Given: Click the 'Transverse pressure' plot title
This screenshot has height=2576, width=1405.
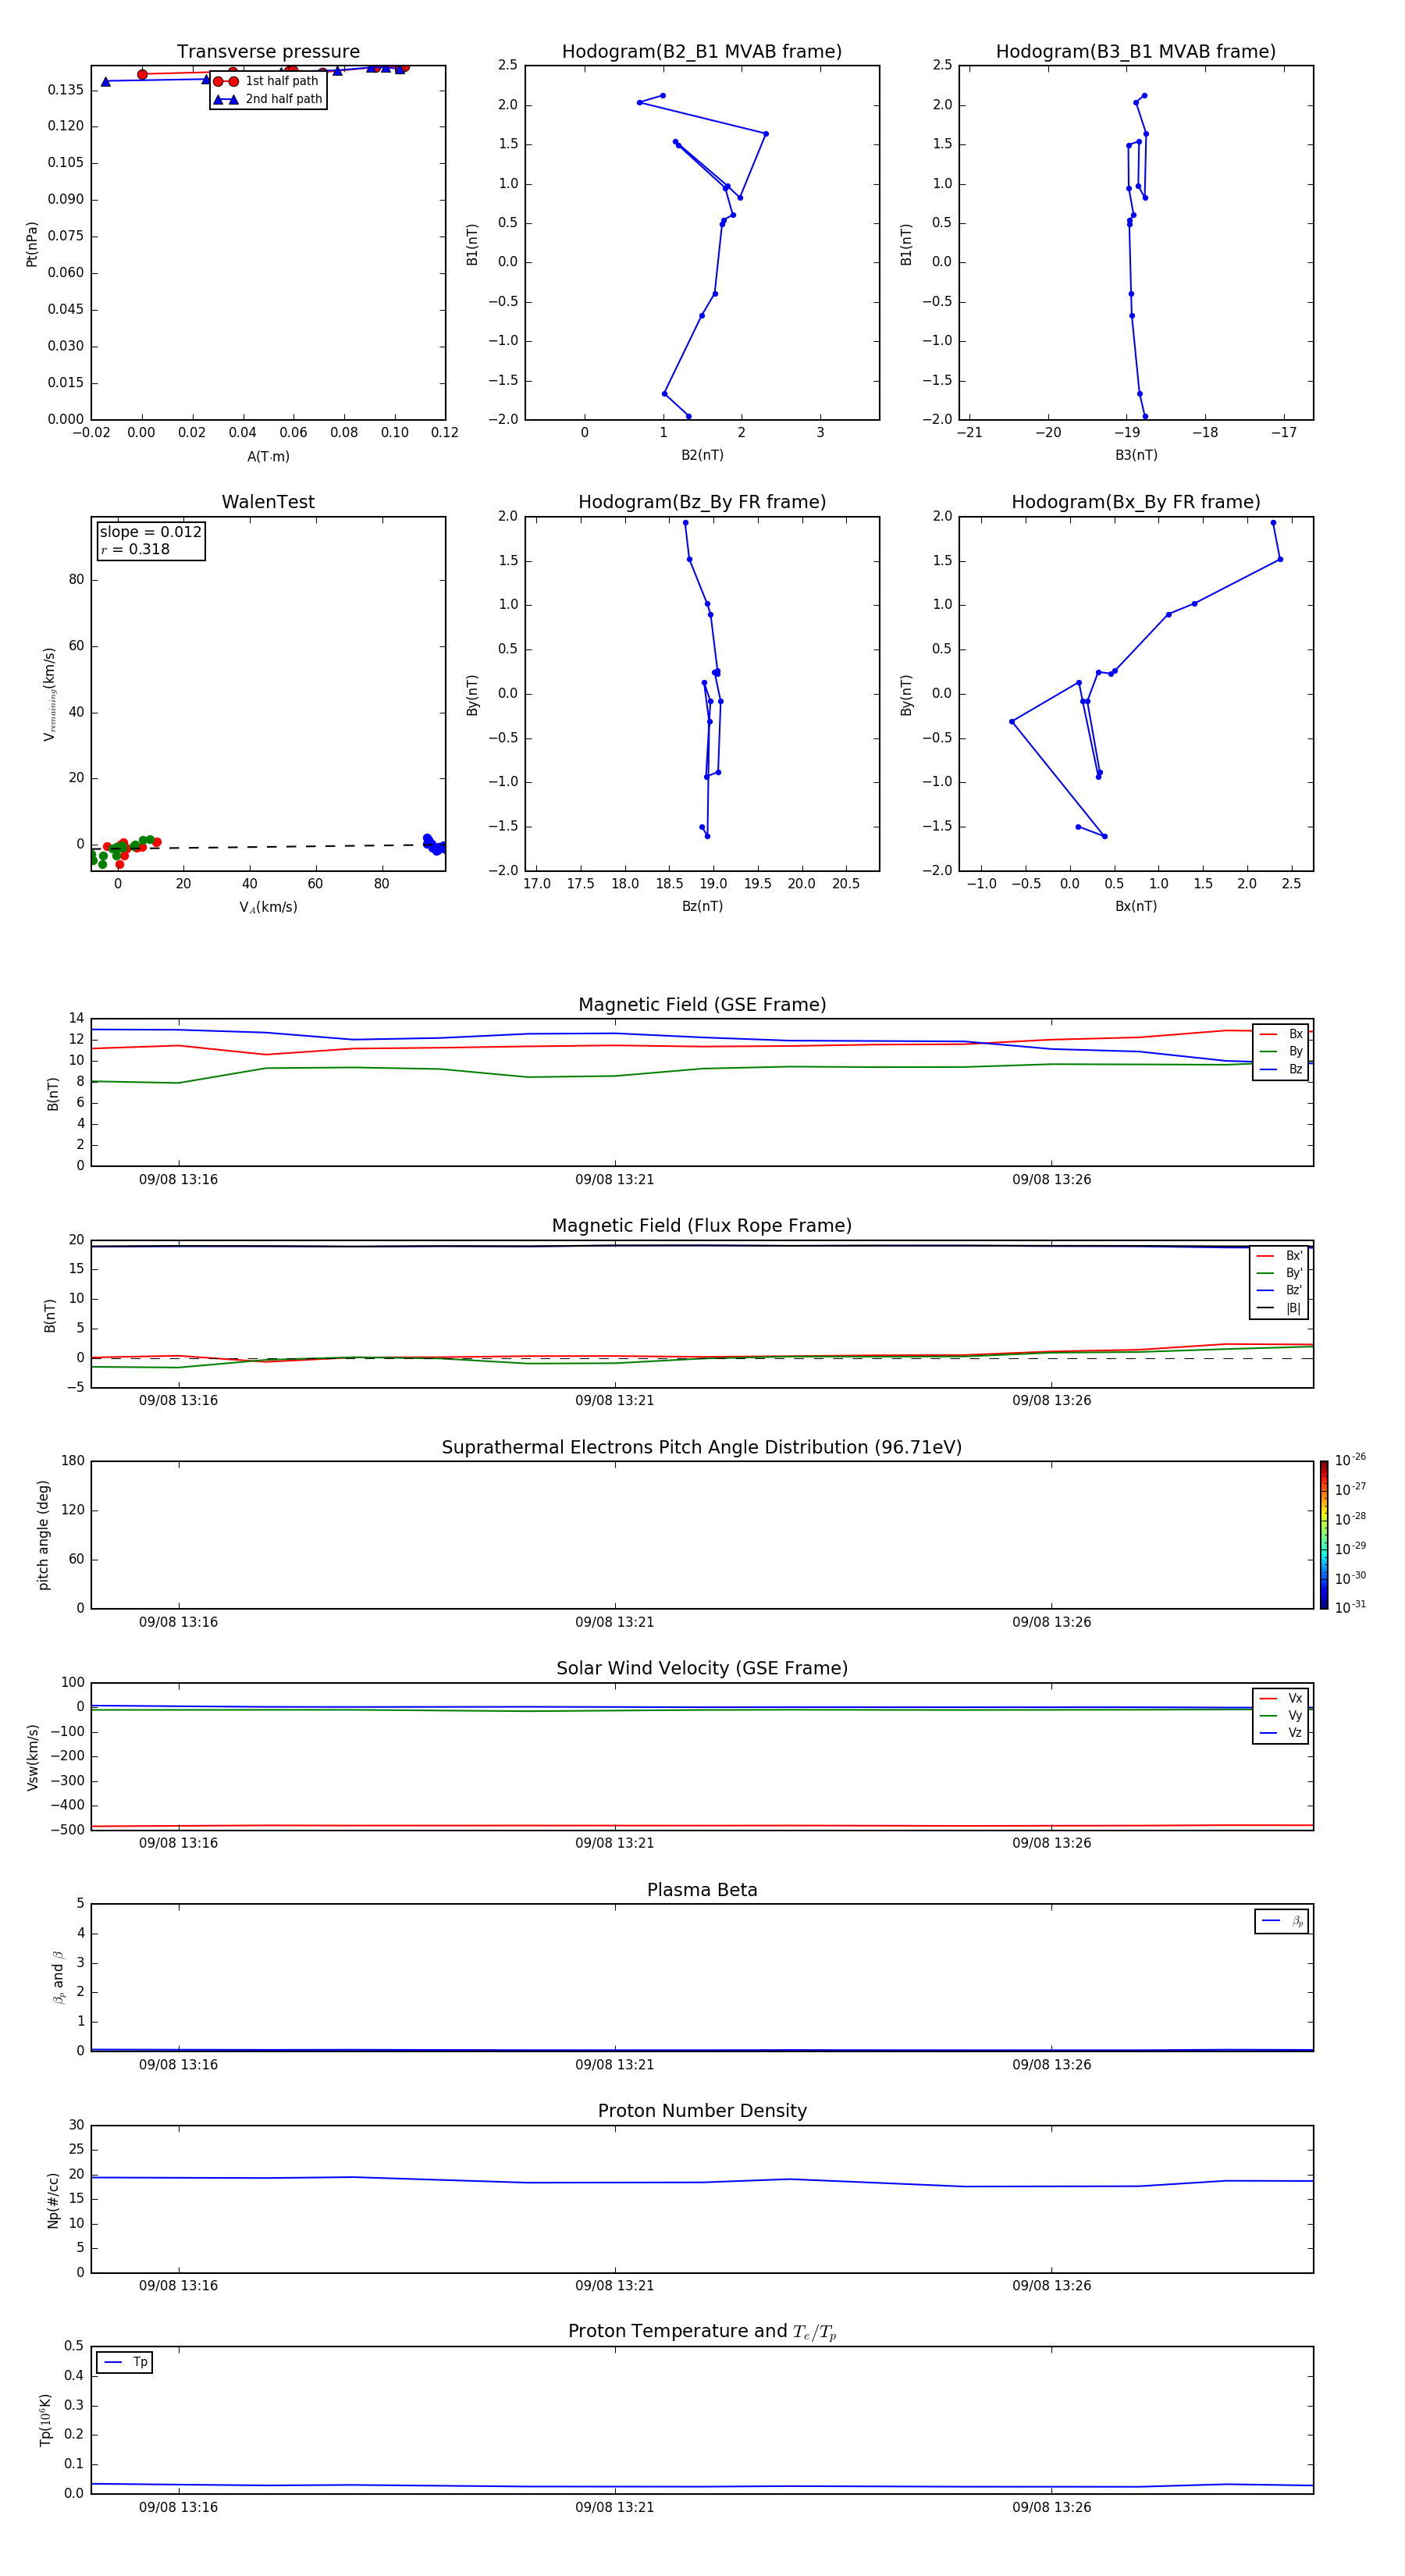Looking at the screenshot, I should 268,52.
